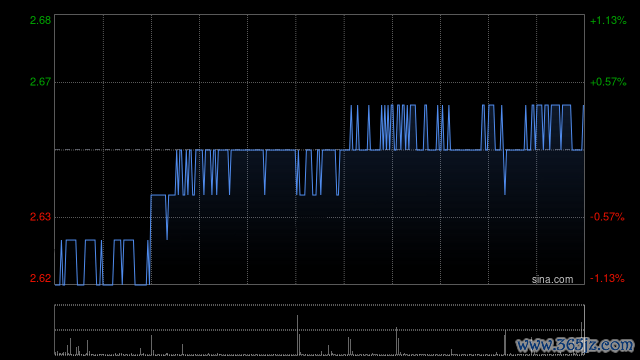This screenshot has width=640, height=360.
Task: Click the 2.68 price axis label
Action: pos(40,20)
